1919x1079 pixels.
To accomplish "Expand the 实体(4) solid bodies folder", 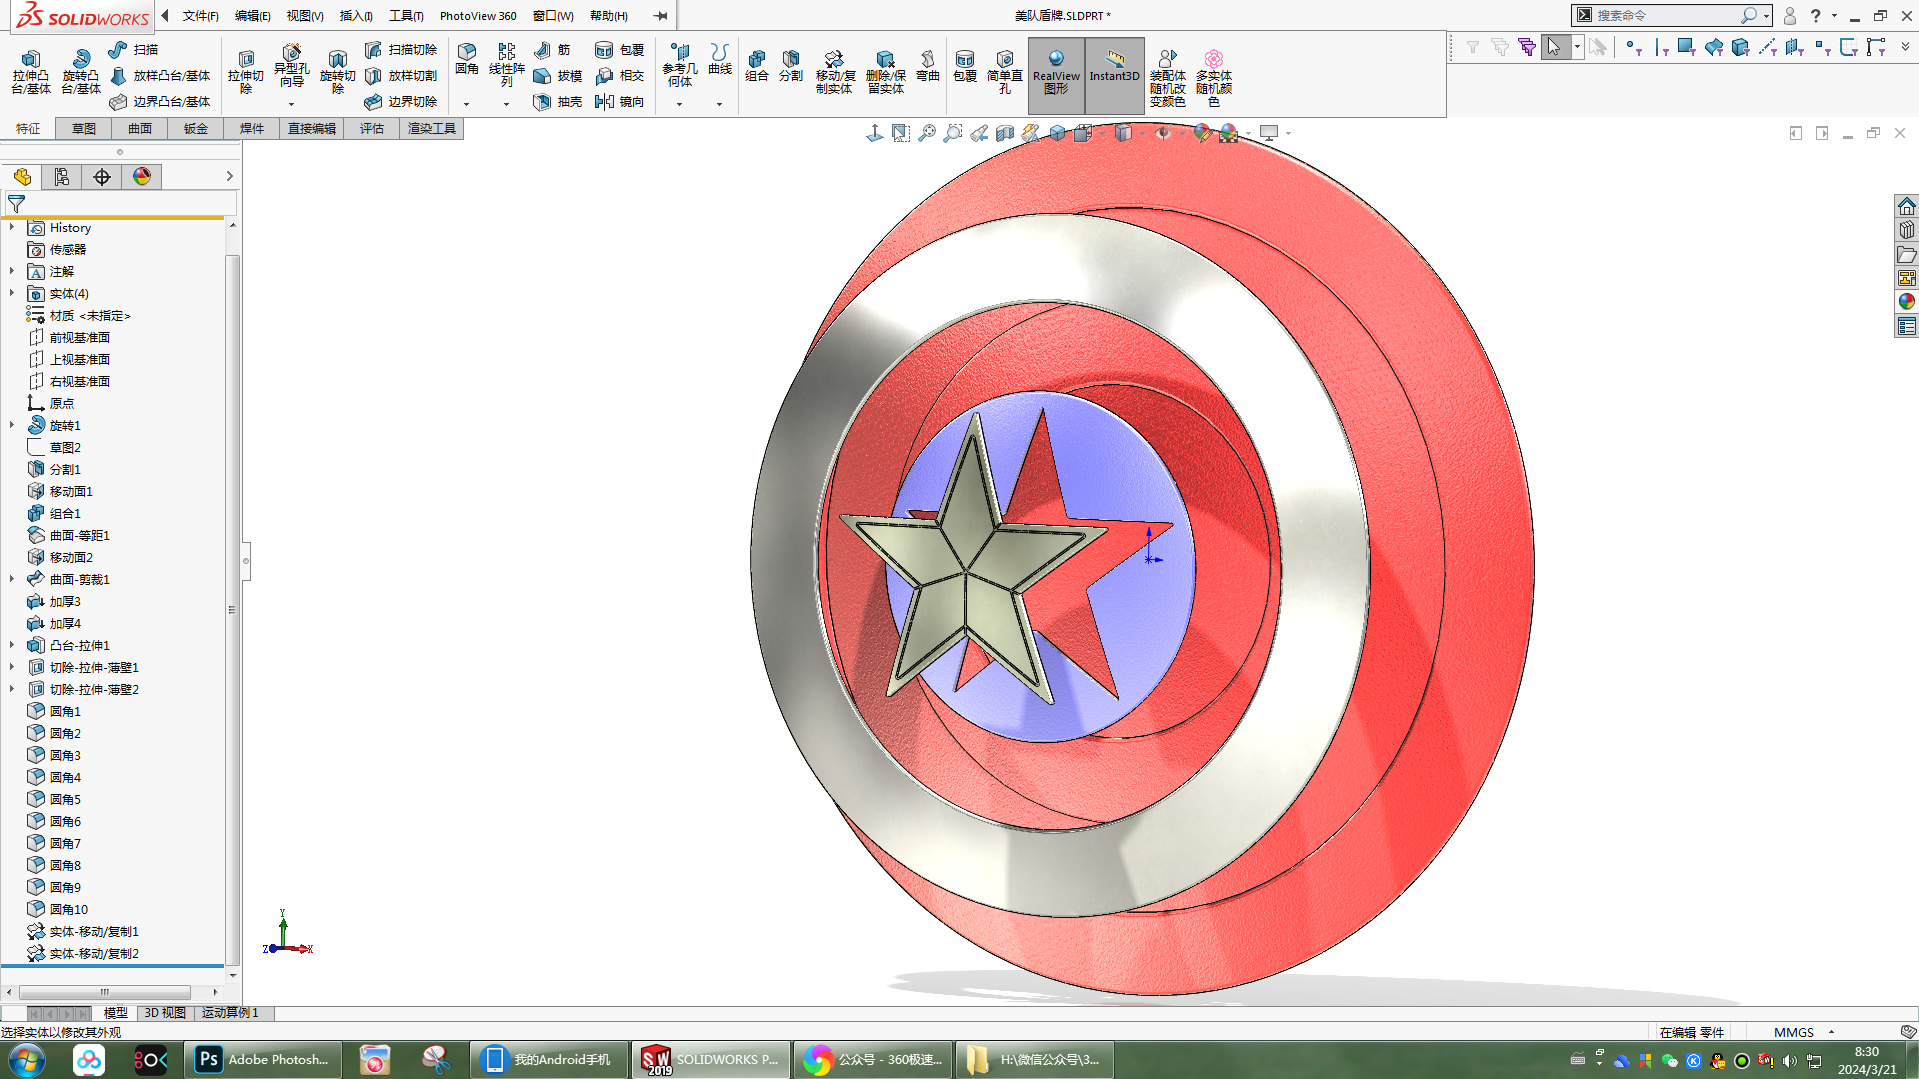I will (x=12, y=294).
